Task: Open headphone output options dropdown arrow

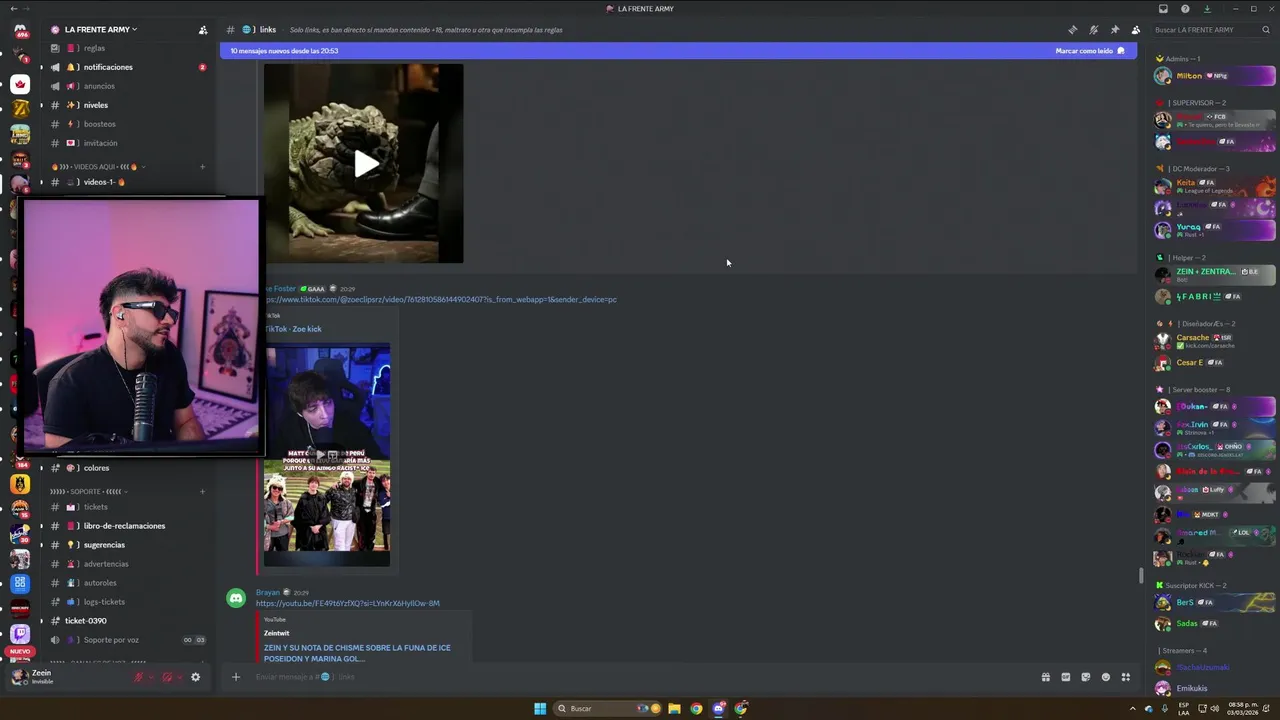Action: [179, 677]
